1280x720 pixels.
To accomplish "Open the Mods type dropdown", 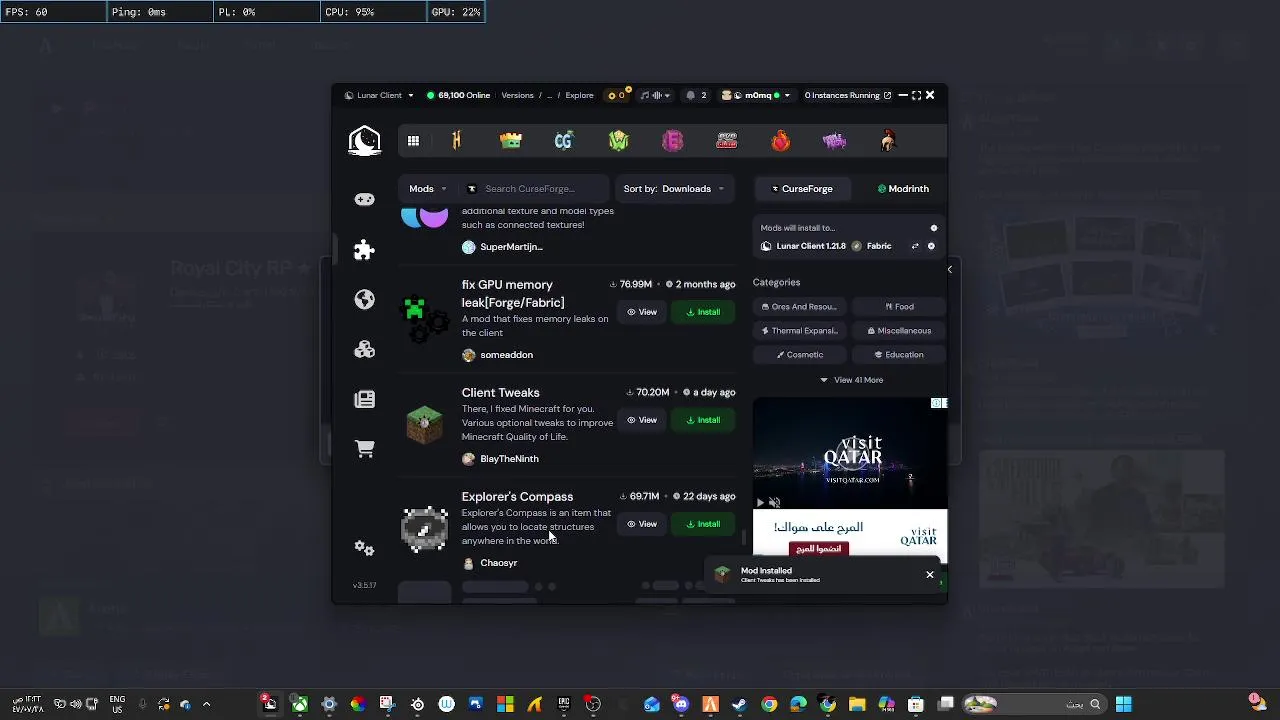I will coord(427,188).
